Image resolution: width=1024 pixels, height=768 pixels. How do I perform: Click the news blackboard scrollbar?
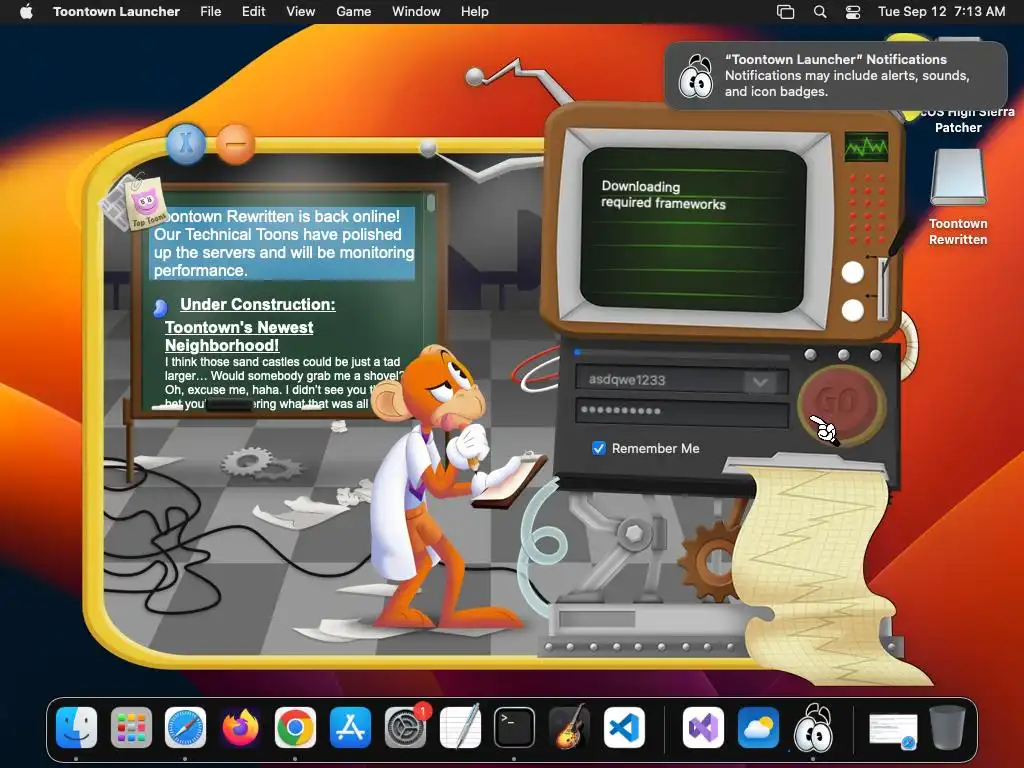tap(430, 203)
